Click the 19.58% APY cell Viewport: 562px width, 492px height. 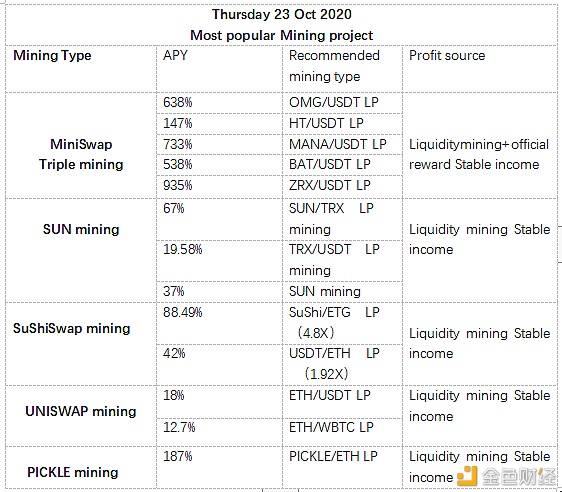219,261
